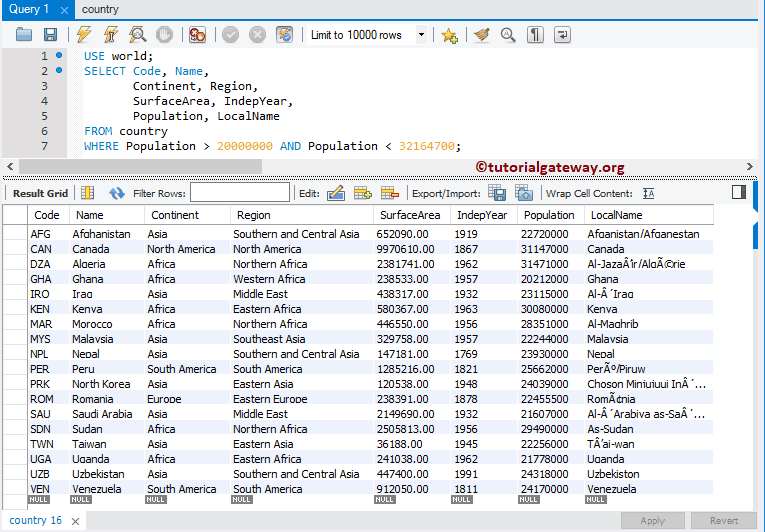This screenshot has height=532, width=765.
Task: Toggle the autocommit mode icon
Action: point(284,35)
